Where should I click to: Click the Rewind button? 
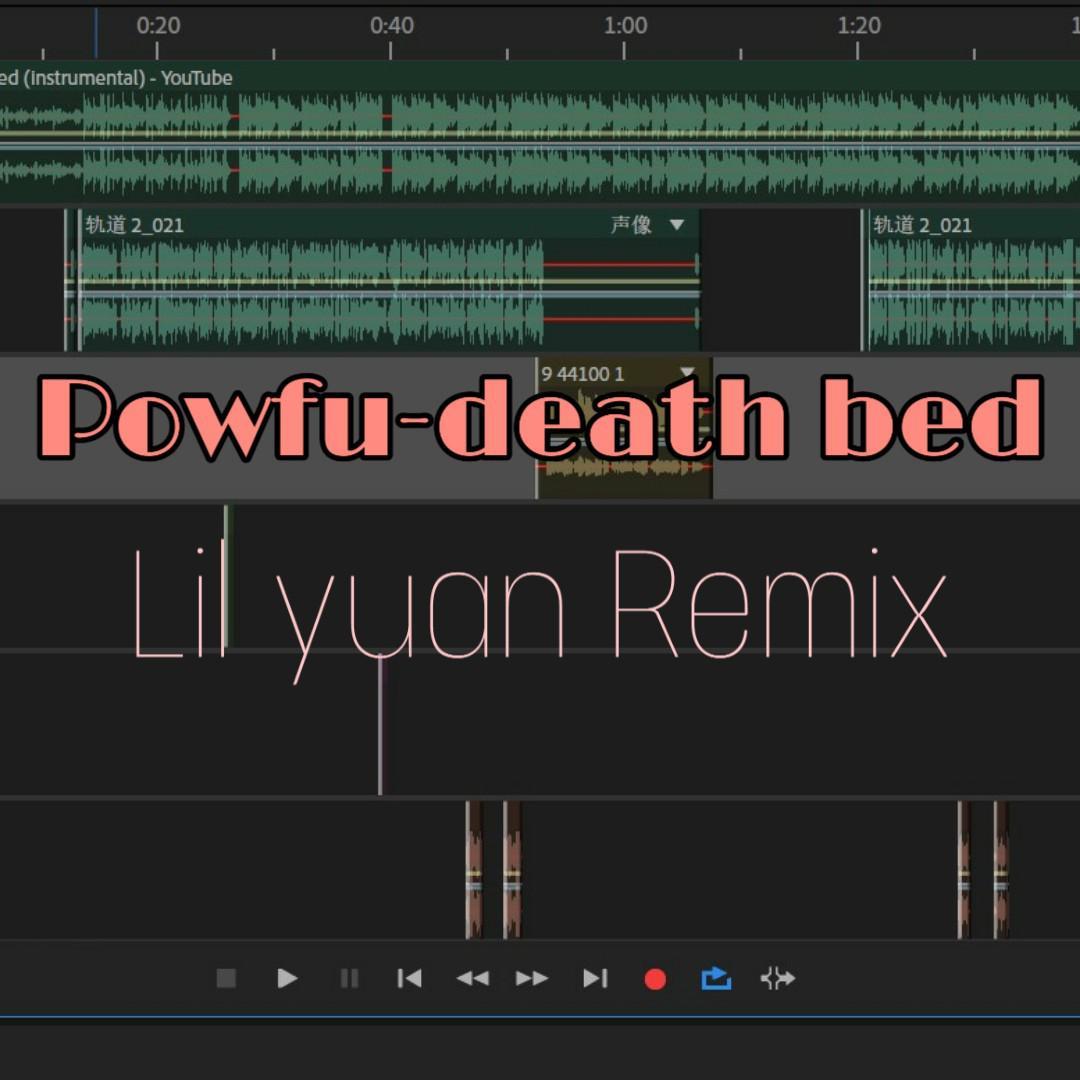point(472,978)
